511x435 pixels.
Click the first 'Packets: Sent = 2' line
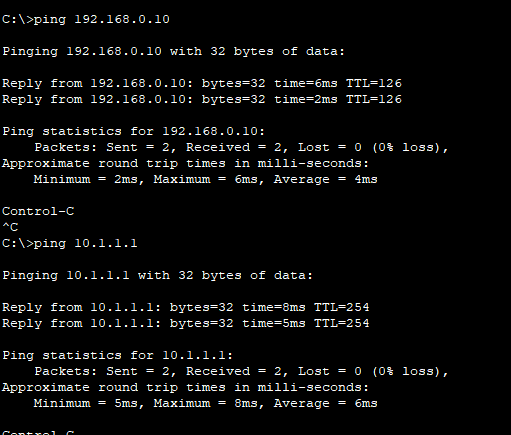point(242,147)
